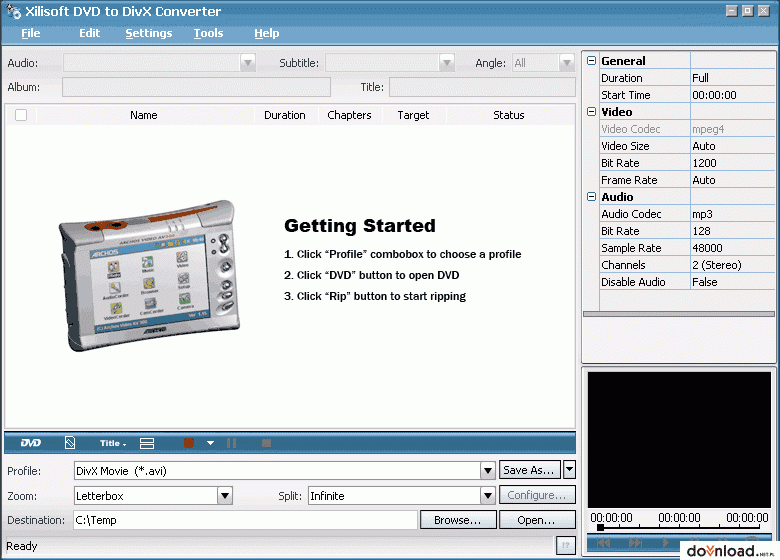Open the Help menu
Viewport: 780px width, 560px height.
(x=267, y=33)
